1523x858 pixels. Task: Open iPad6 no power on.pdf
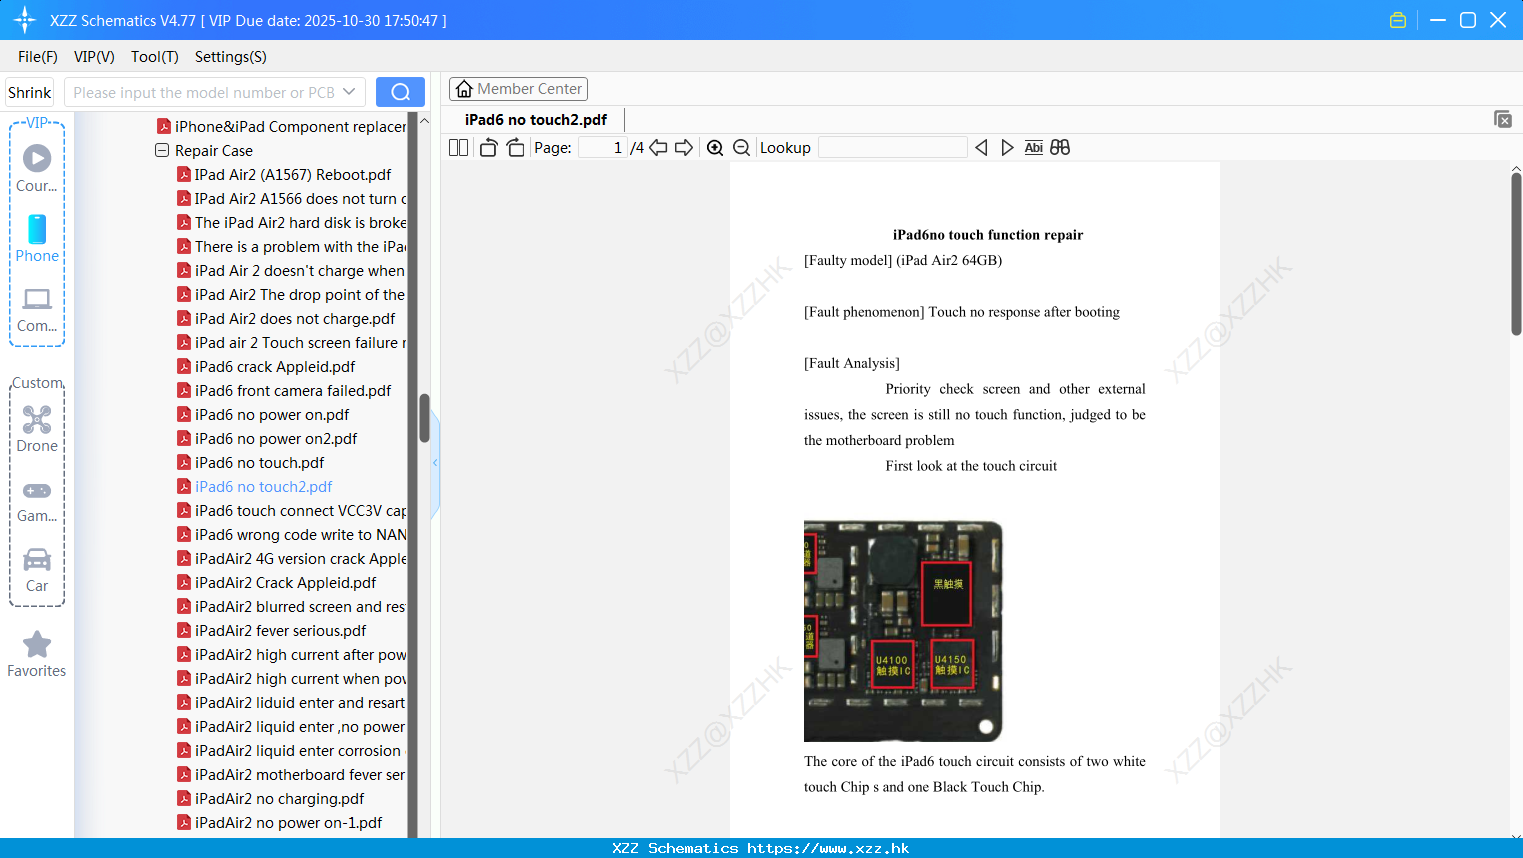tap(263, 415)
